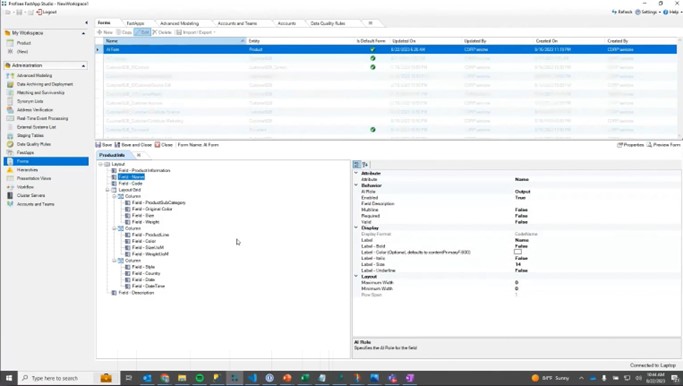Collapse the Layout property category
Image resolution: width=683 pixels, height=386 pixels.
click(356, 277)
